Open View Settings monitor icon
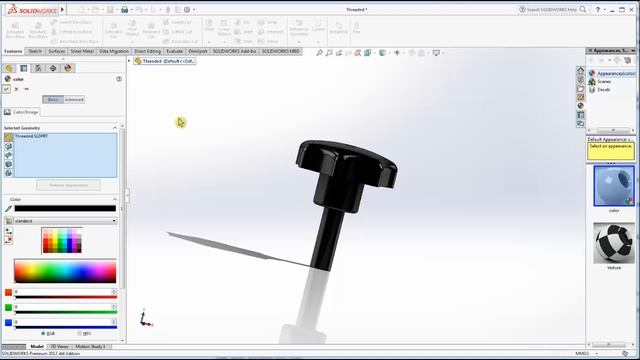This screenshot has height=360, width=640. click(x=436, y=53)
